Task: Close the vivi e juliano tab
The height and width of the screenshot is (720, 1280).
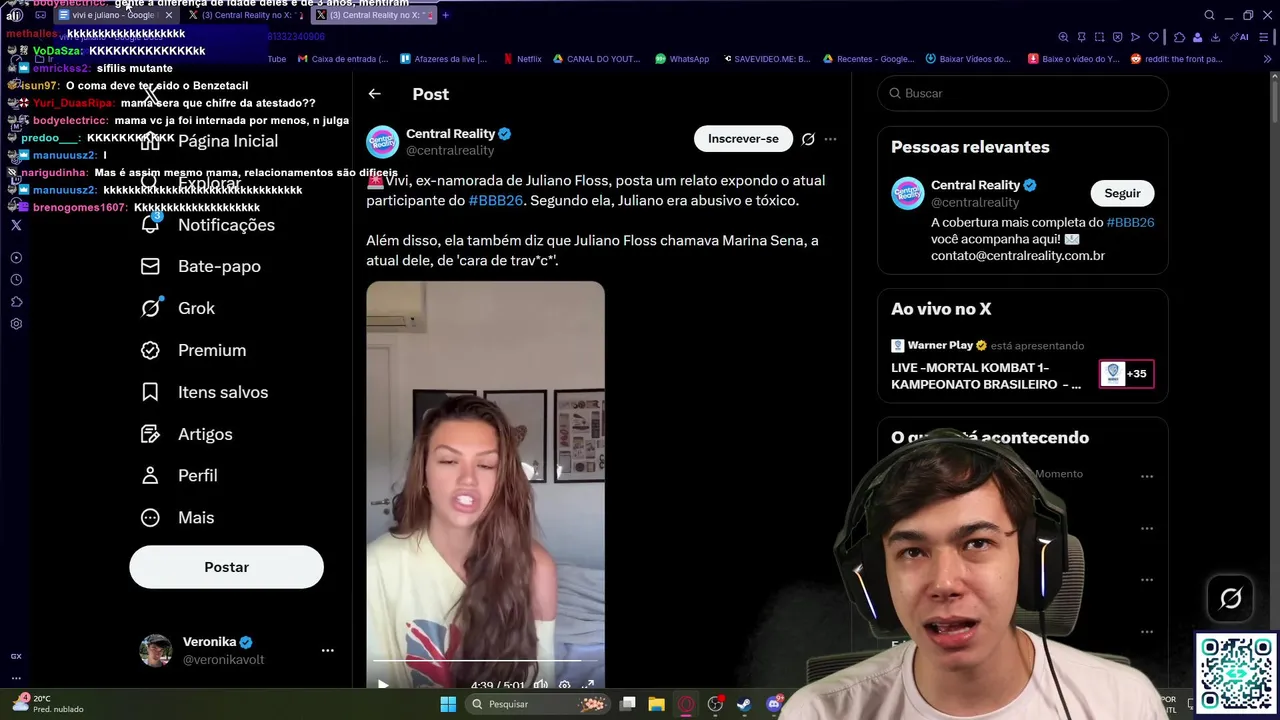Action: (168, 15)
